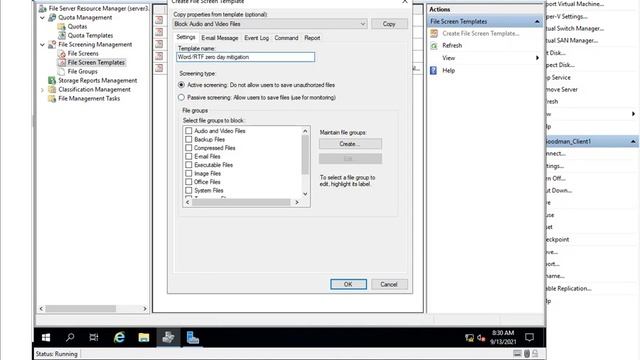This screenshot has width=640, height=360.
Task: Open File Explorer from the taskbar
Action: [x=144, y=338]
